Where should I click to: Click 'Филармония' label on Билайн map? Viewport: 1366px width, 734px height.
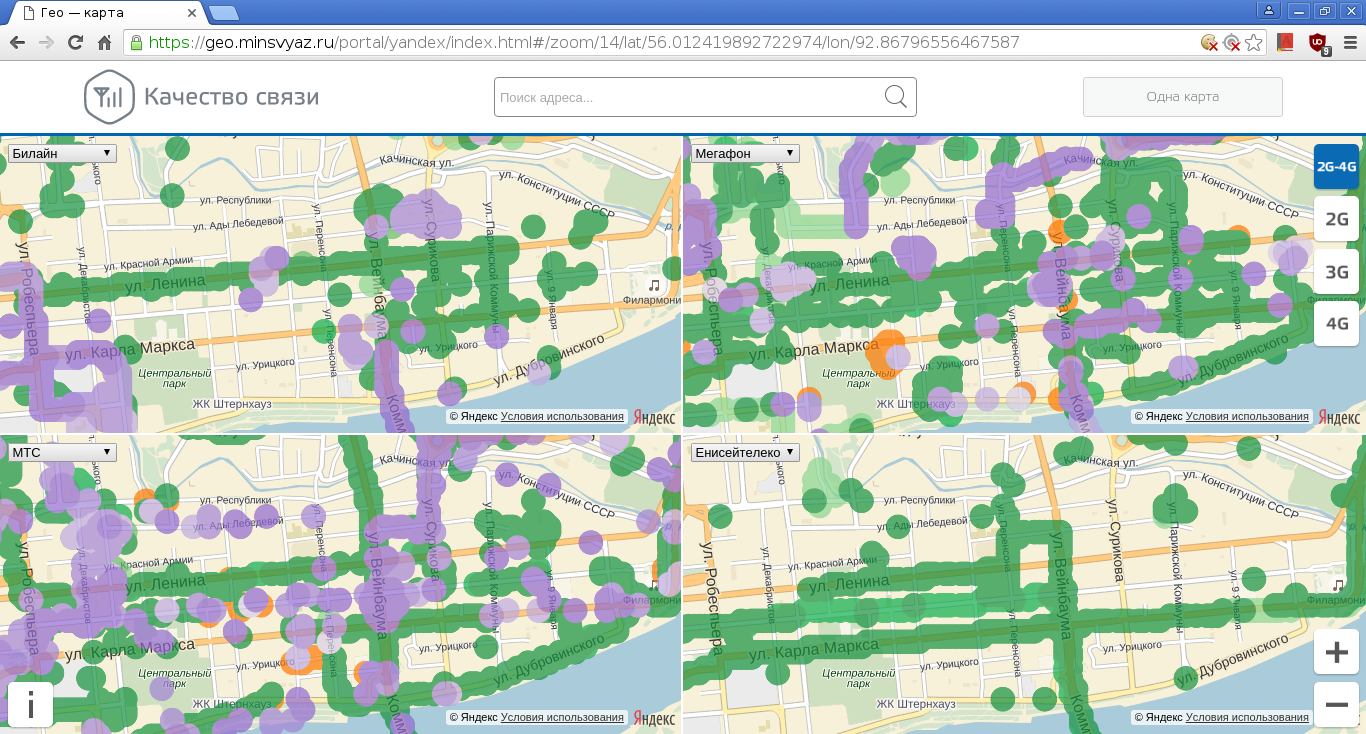point(650,299)
